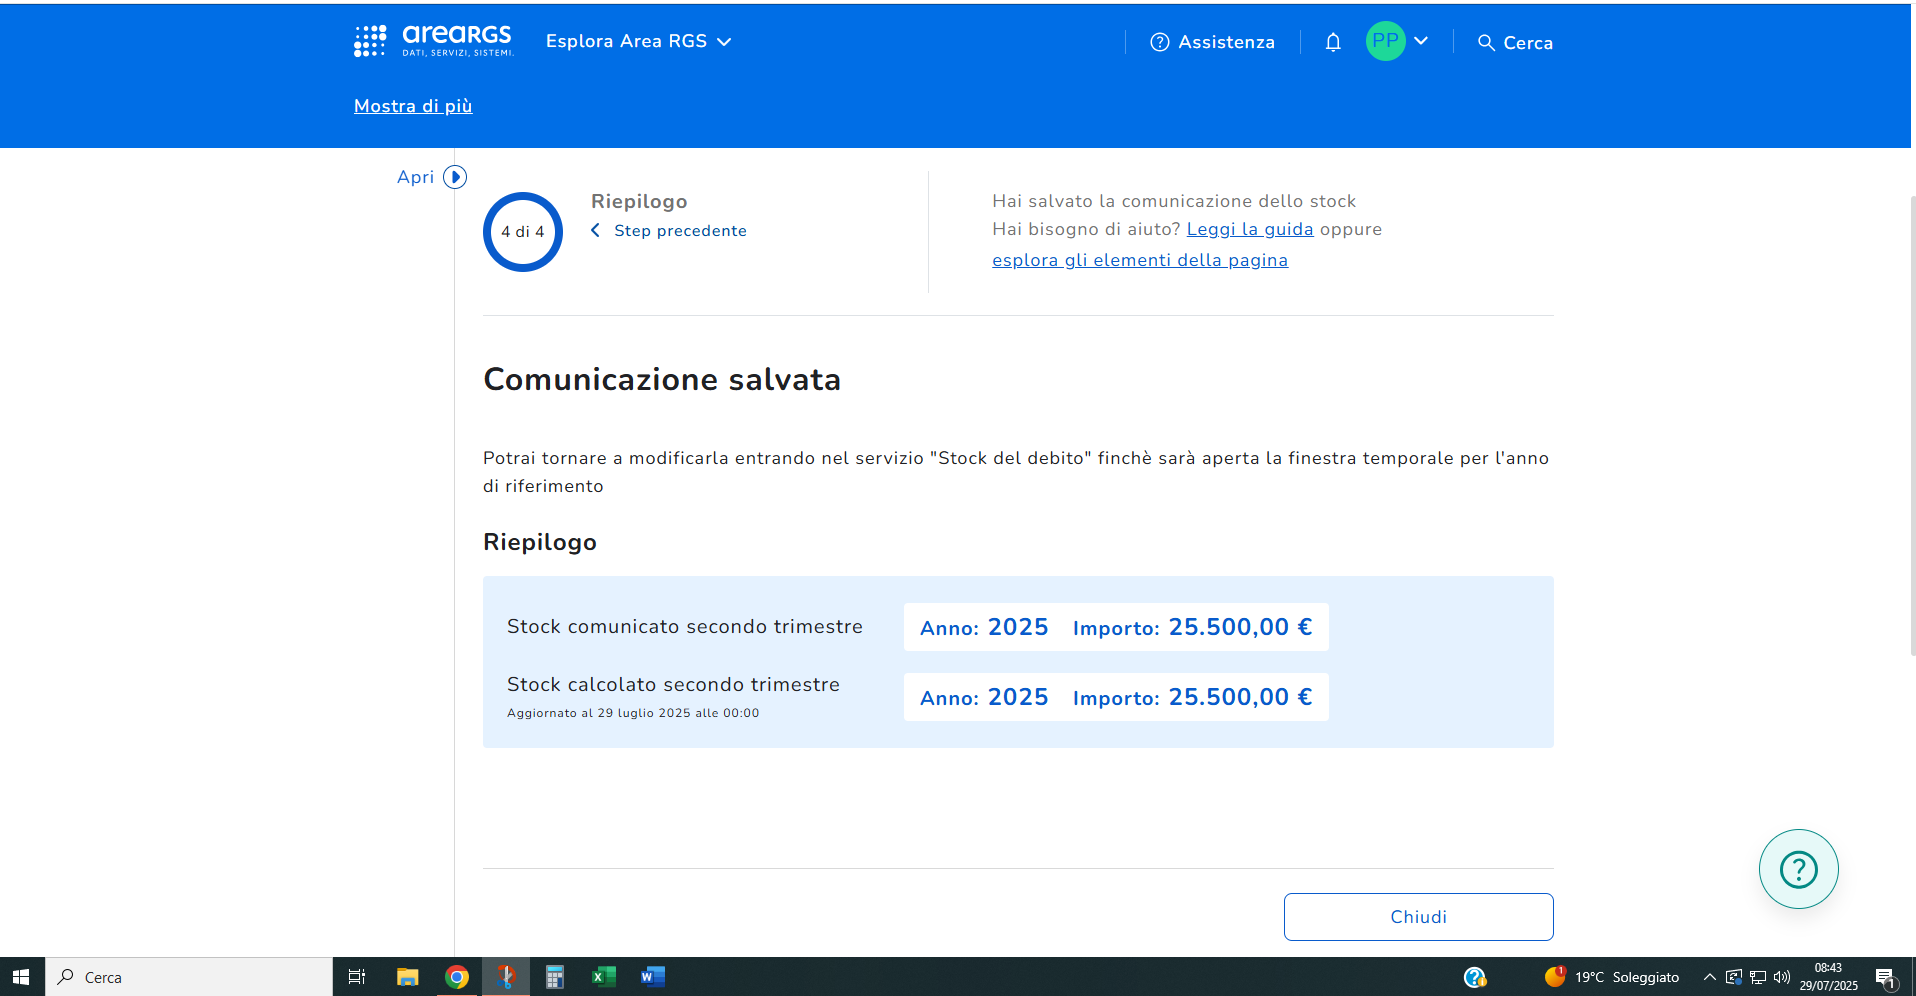1916x996 pixels.
Task: Open the Assistenza menu item
Action: [x=1212, y=42]
